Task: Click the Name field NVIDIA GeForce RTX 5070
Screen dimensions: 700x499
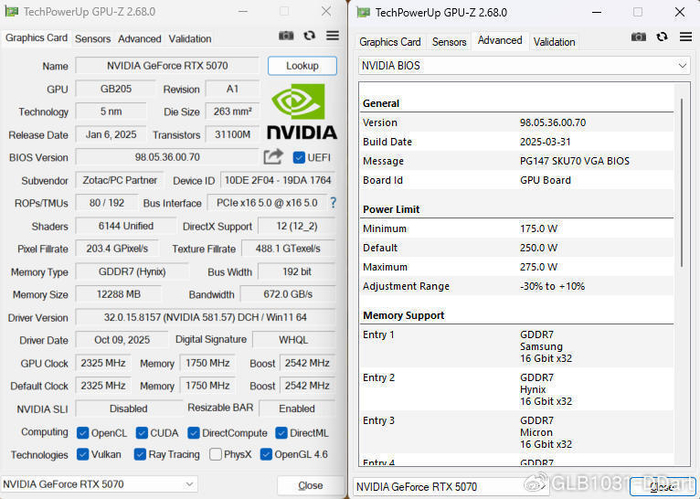Action: tap(167, 66)
